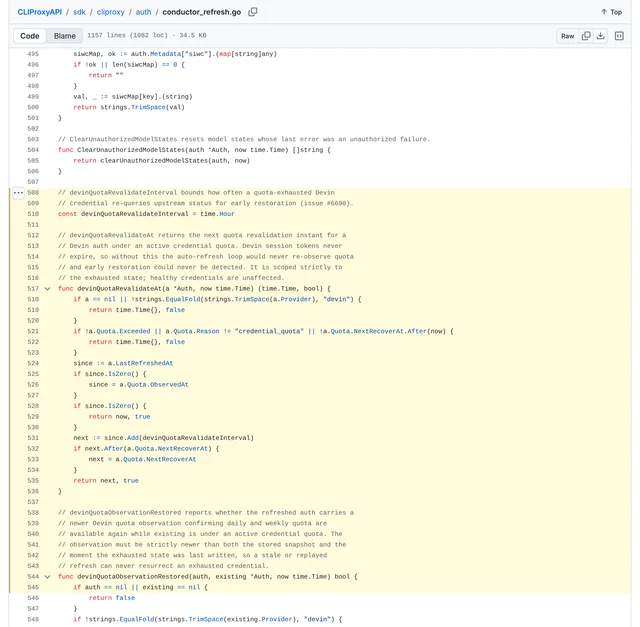
Task: Switch to the Code tab
Action: (x=30, y=36)
